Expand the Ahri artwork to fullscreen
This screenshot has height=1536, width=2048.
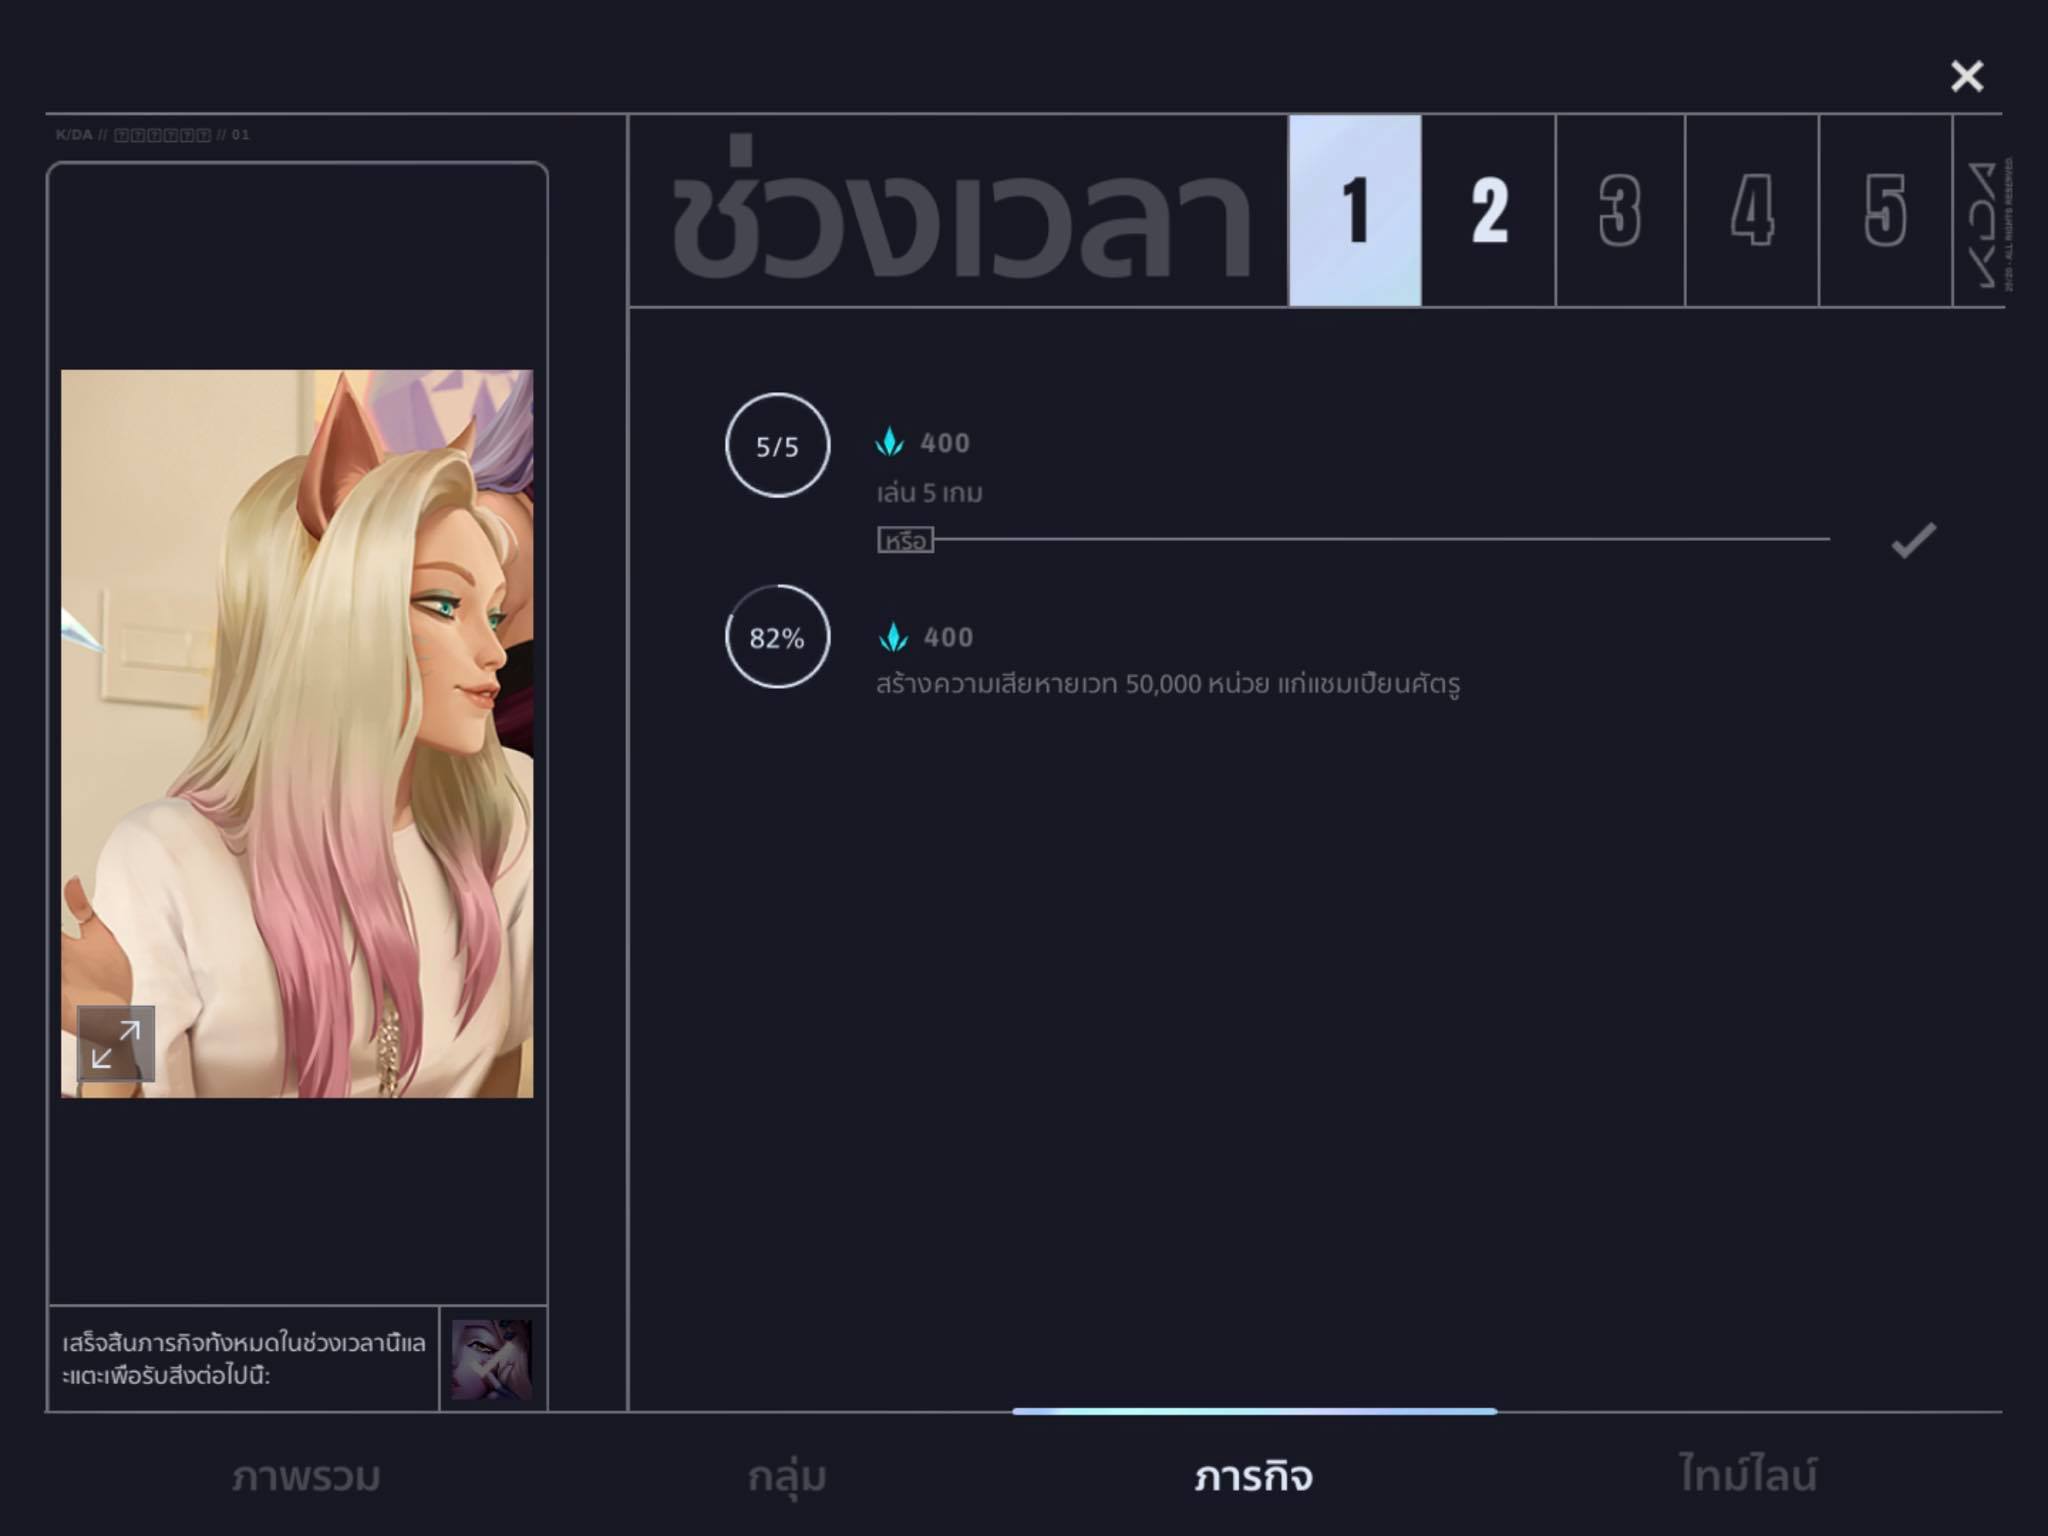tap(116, 1044)
